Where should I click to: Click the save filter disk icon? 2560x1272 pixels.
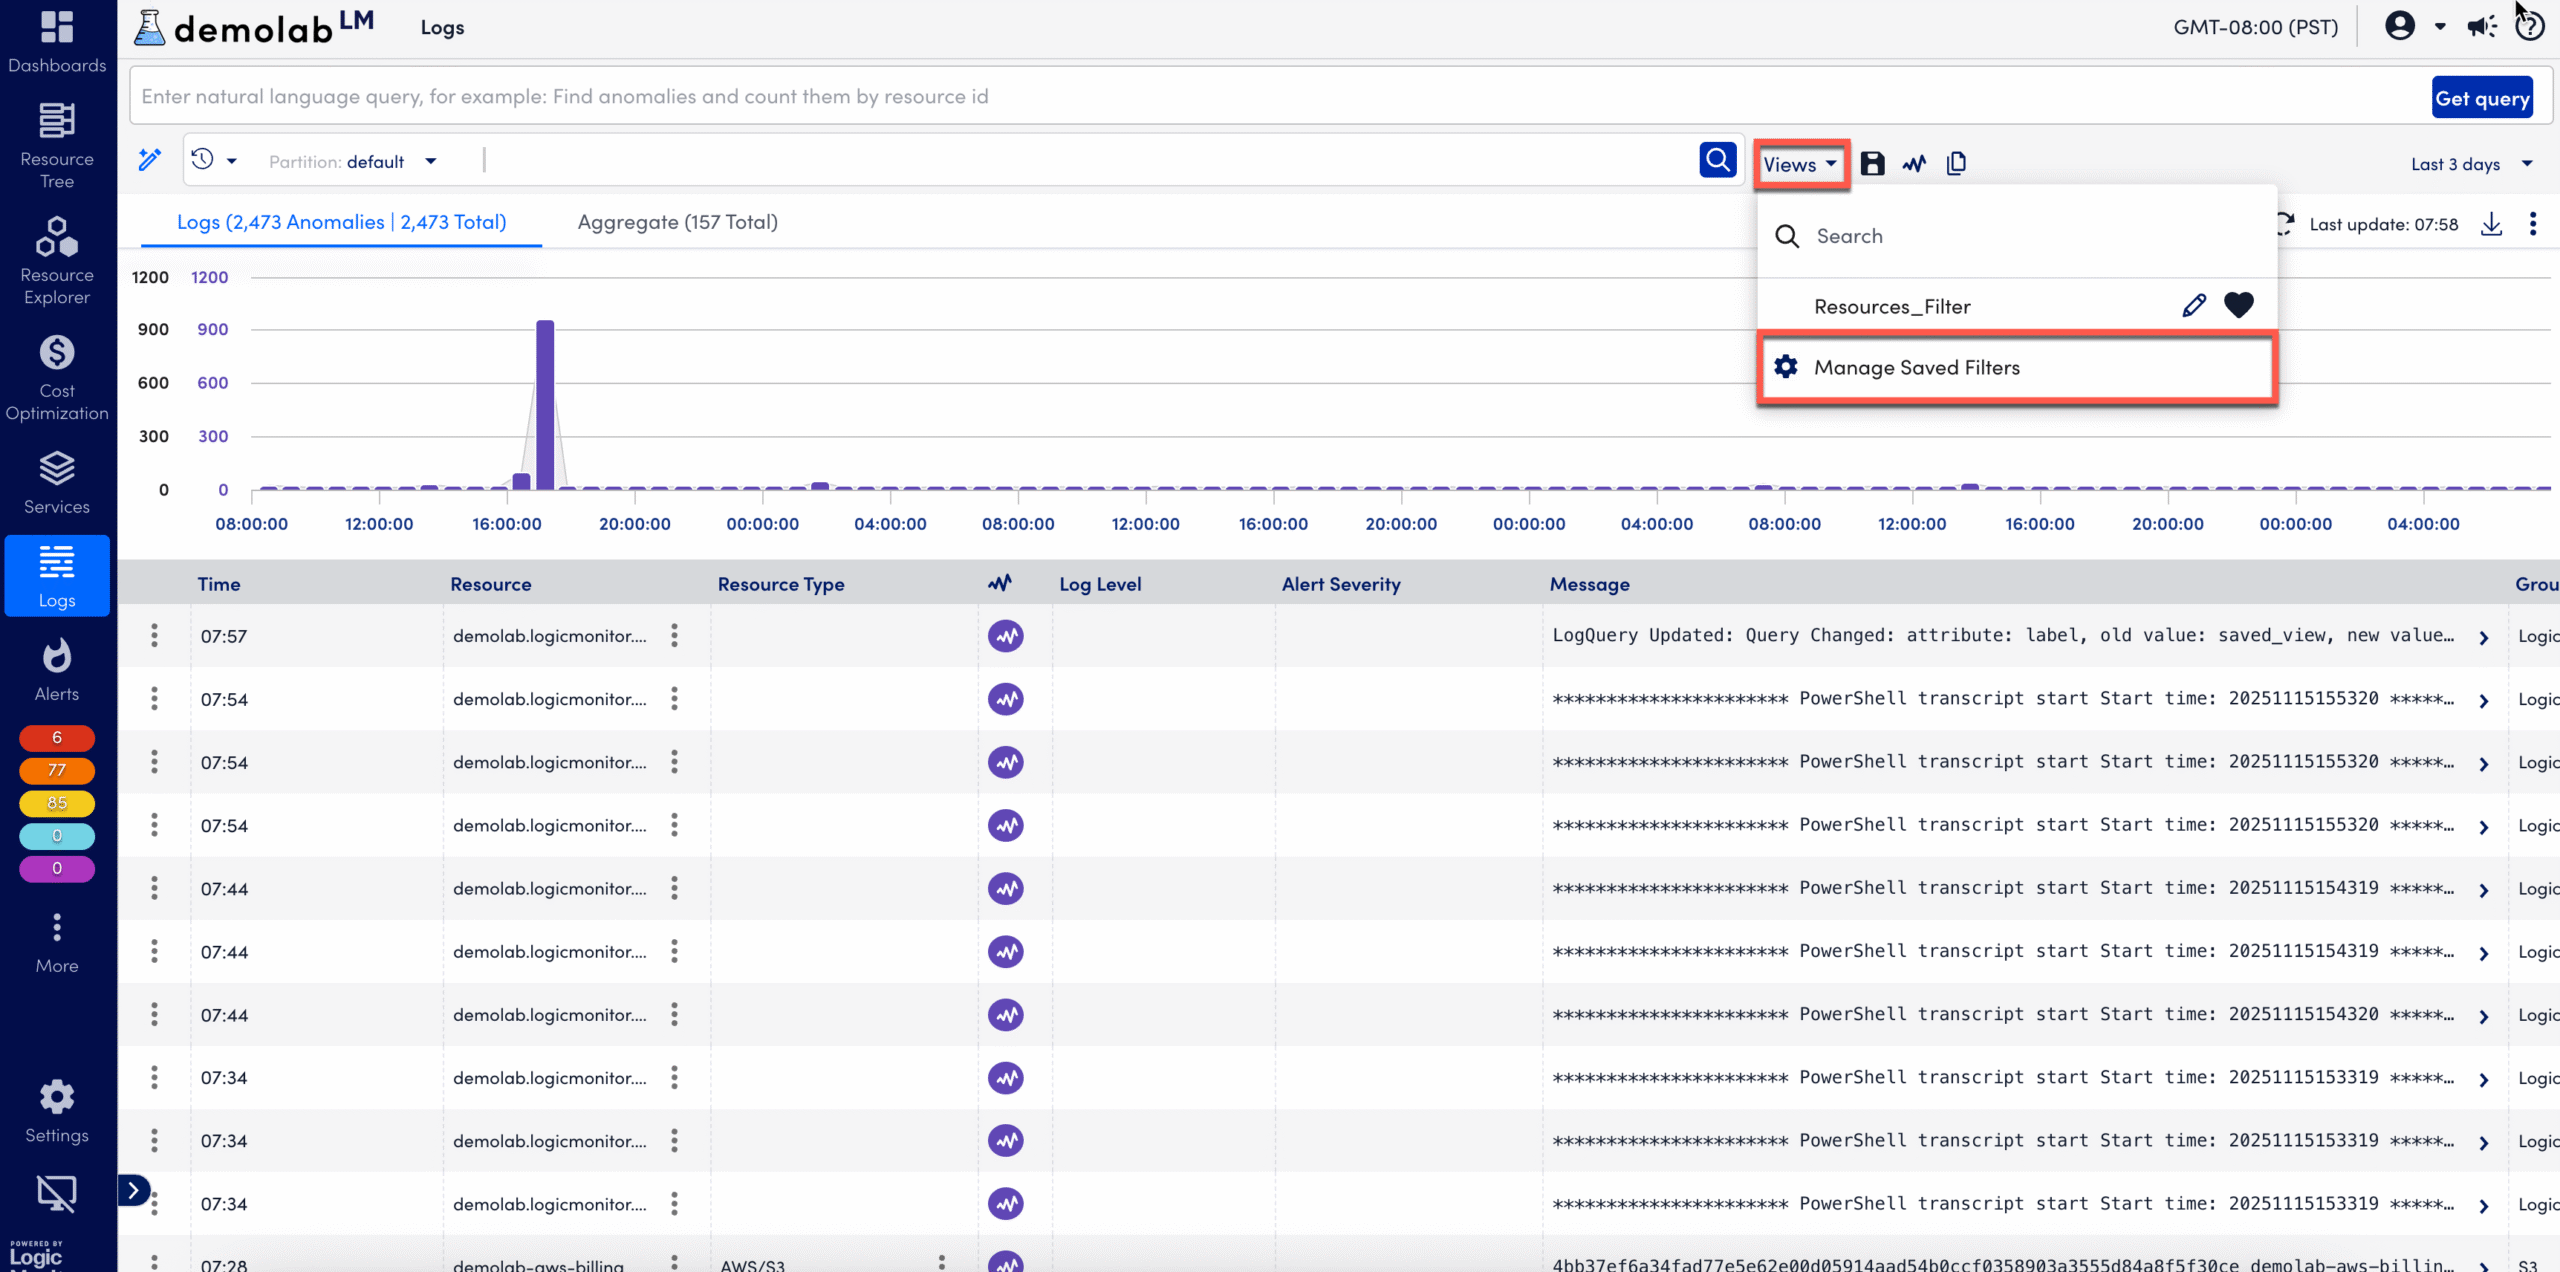point(1872,163)
